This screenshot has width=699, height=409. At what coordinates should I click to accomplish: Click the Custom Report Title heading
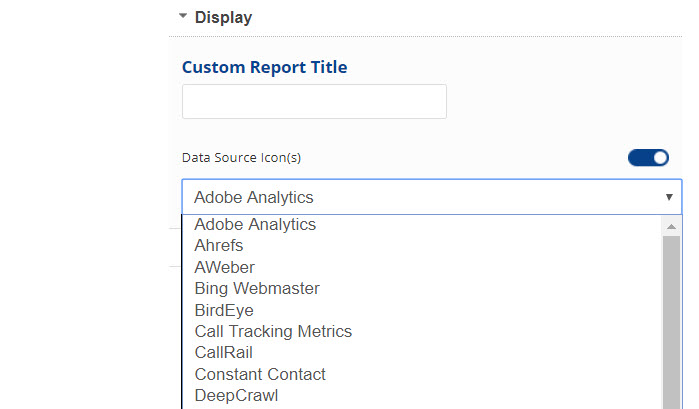pyautogui.click(x=264, y=67)
